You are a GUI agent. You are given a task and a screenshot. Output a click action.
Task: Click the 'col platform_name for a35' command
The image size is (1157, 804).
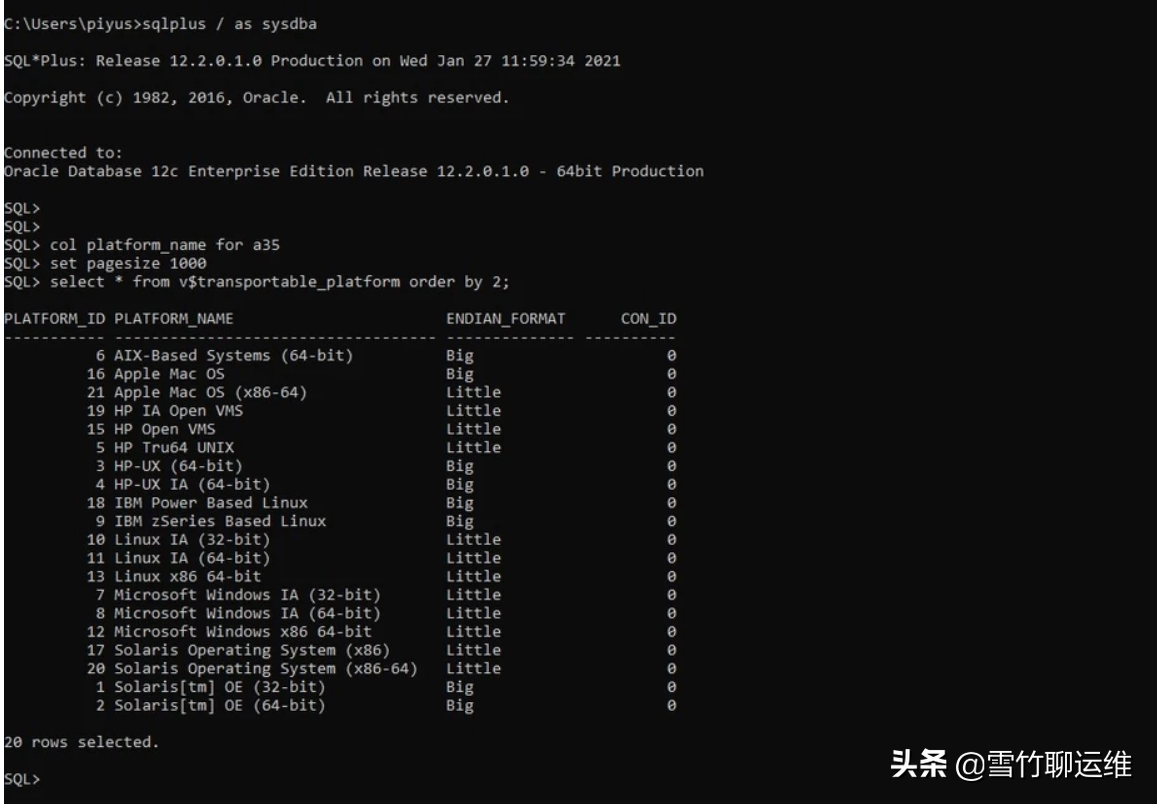(165, 245)
